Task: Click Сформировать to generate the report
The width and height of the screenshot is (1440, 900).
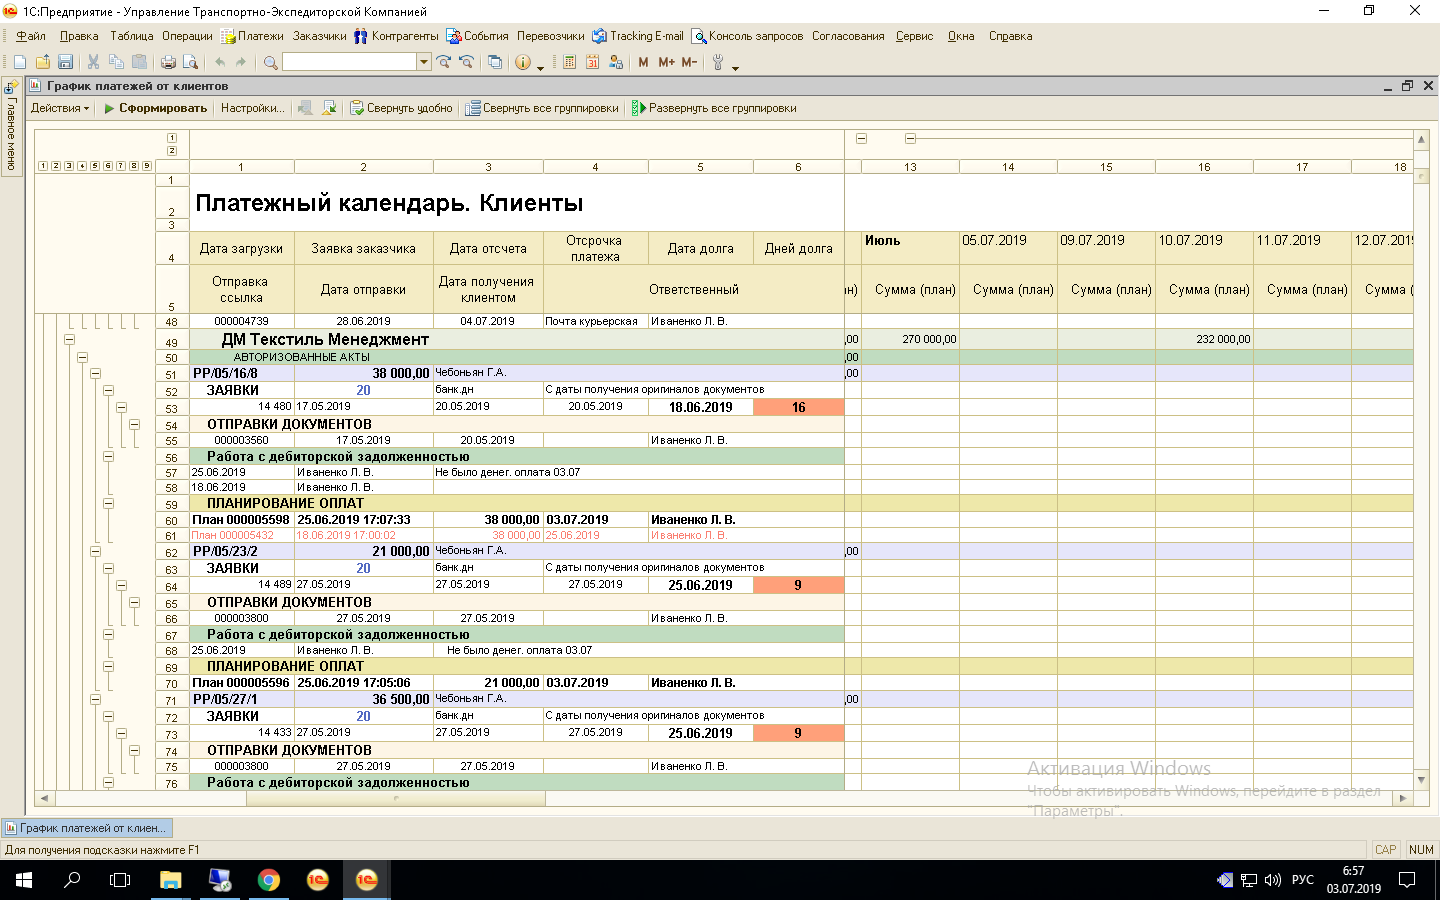Action: click(x=155, y=108)
